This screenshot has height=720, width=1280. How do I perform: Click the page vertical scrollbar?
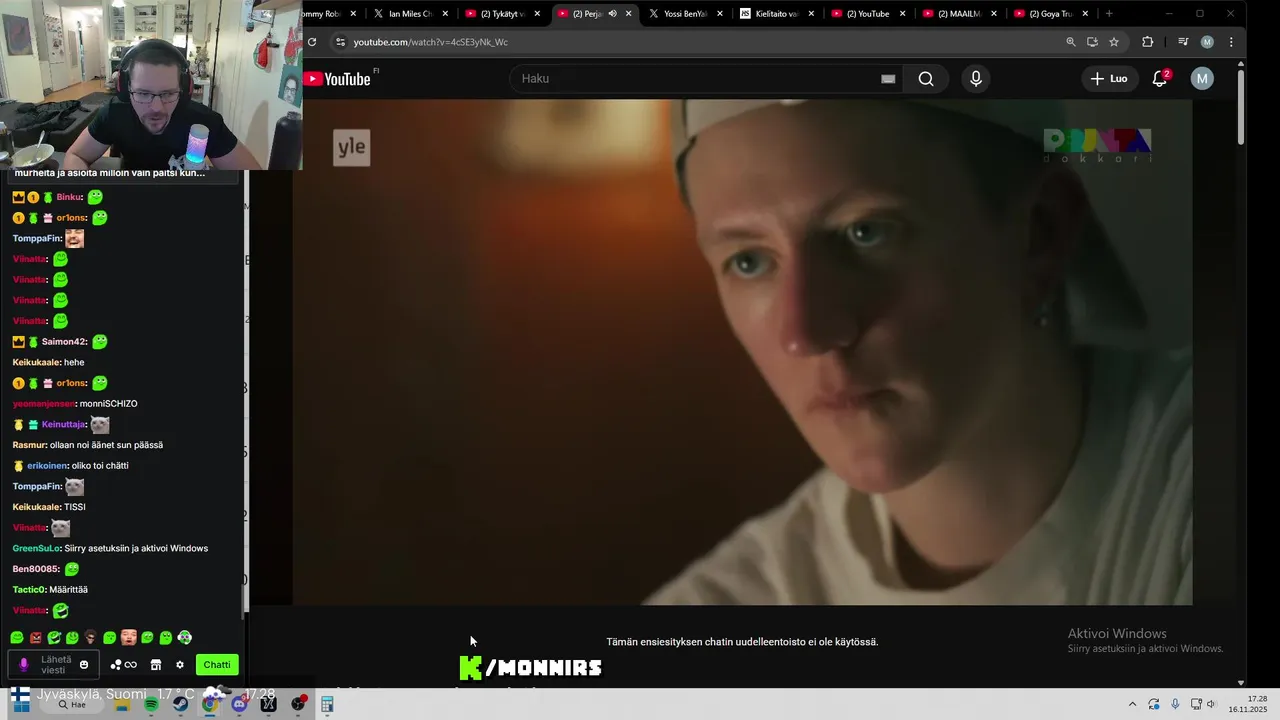pos(1241,105)
